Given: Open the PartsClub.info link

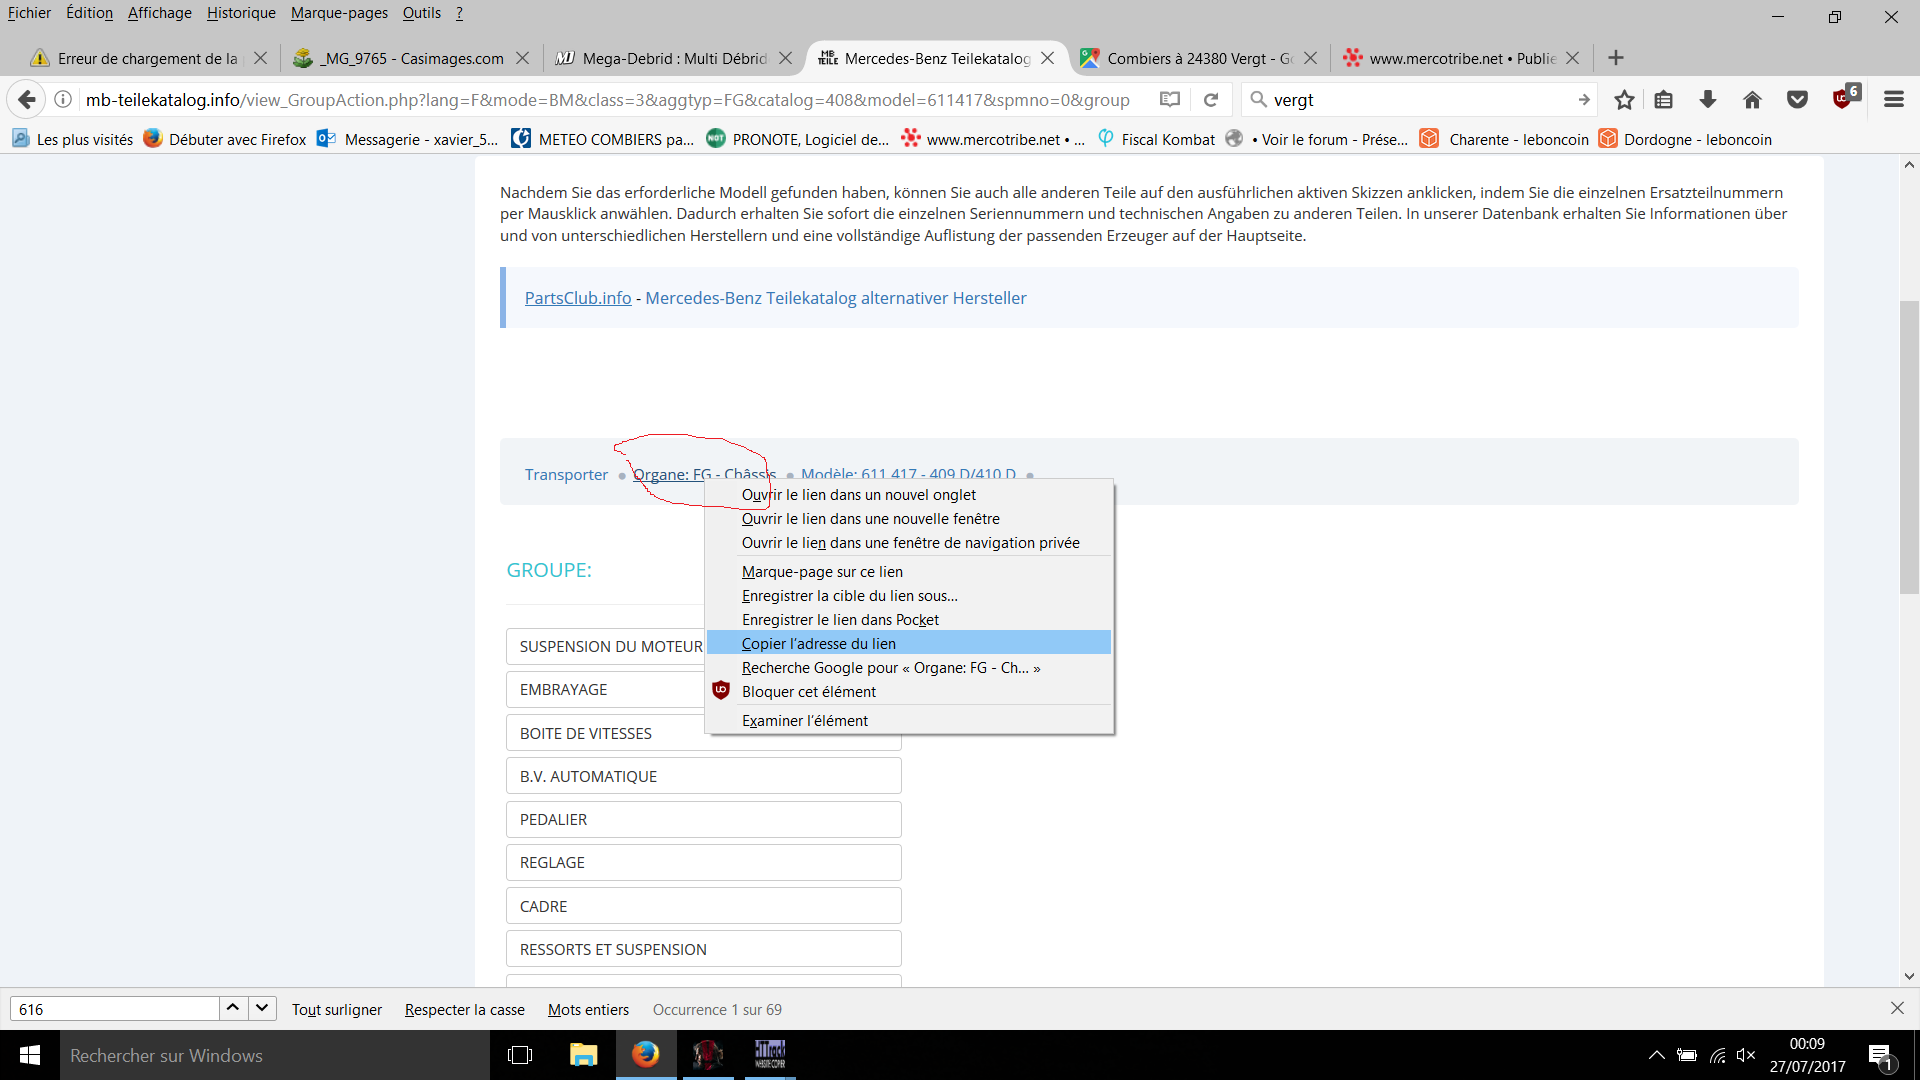Looking at the screenshot, I should [578, 298].
